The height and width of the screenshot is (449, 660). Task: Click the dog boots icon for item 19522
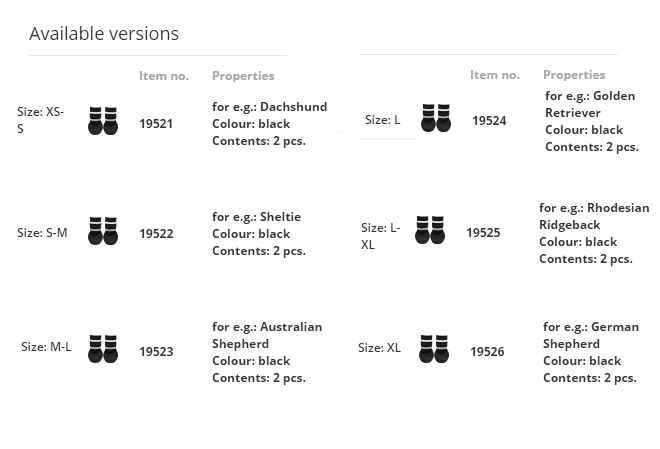click(103, 231)
